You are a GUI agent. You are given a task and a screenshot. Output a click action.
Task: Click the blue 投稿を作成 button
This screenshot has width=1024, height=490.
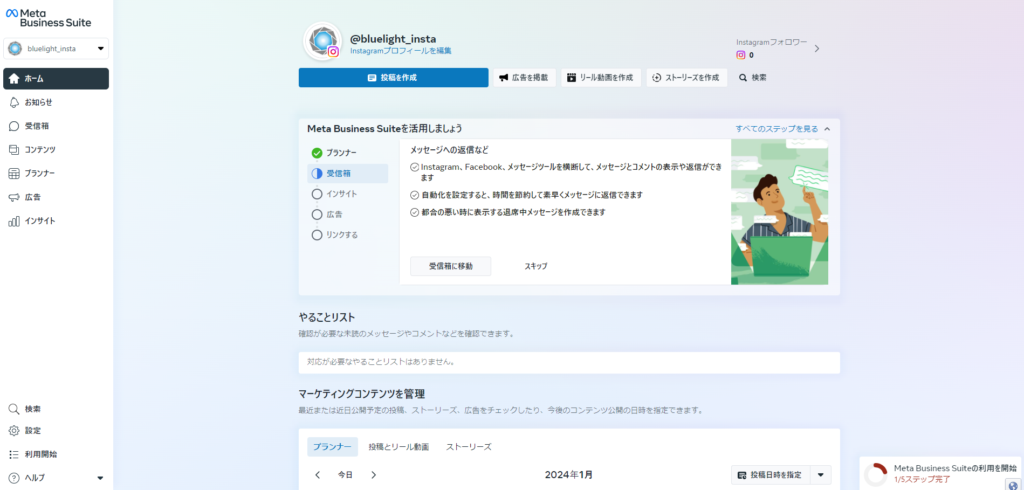coord(393,78)
